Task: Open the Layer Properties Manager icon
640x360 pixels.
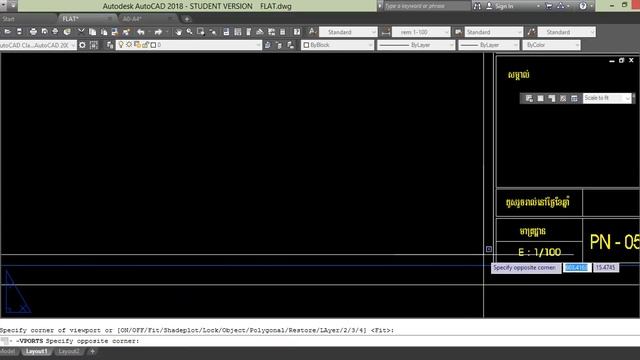Action: pos(110,45)
